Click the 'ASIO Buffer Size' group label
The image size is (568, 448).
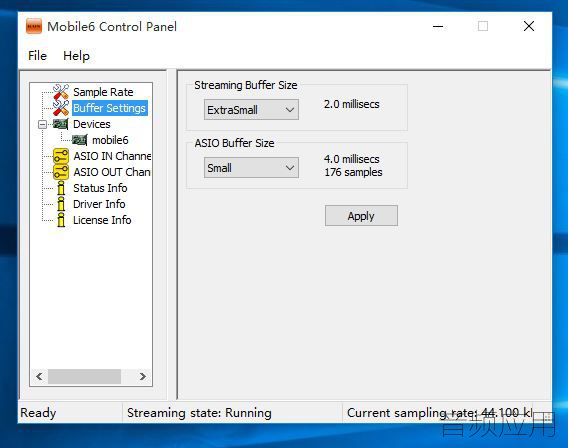click(x=234, y=143)
